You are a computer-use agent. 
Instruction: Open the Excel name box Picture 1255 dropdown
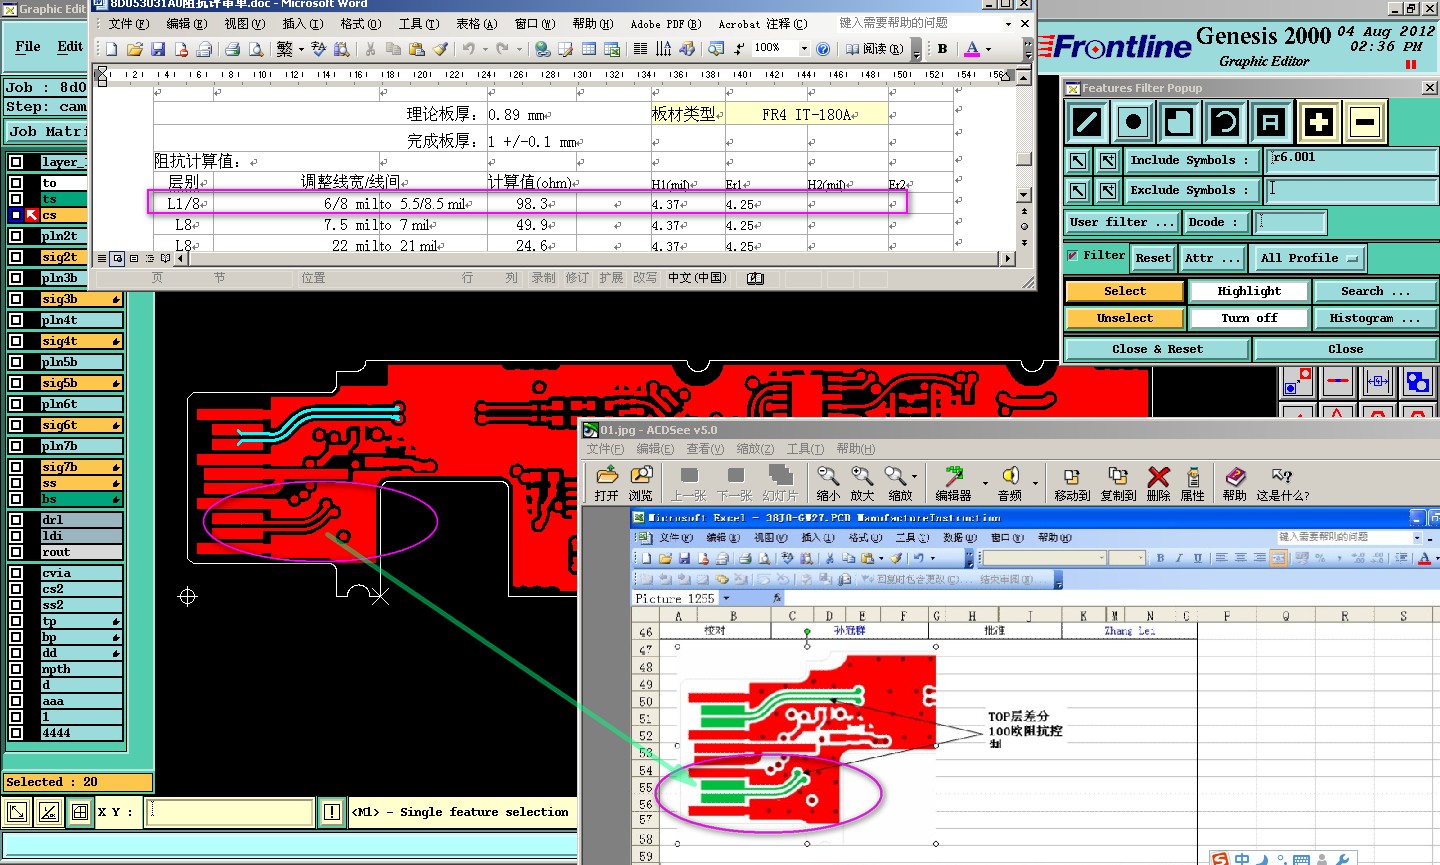pos(726,598)
